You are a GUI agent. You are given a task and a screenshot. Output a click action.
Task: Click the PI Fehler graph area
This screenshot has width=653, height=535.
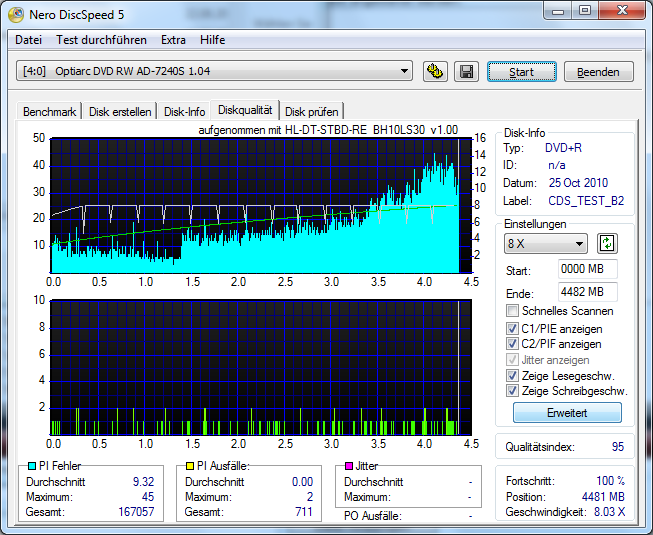click(x=261, y=205)
